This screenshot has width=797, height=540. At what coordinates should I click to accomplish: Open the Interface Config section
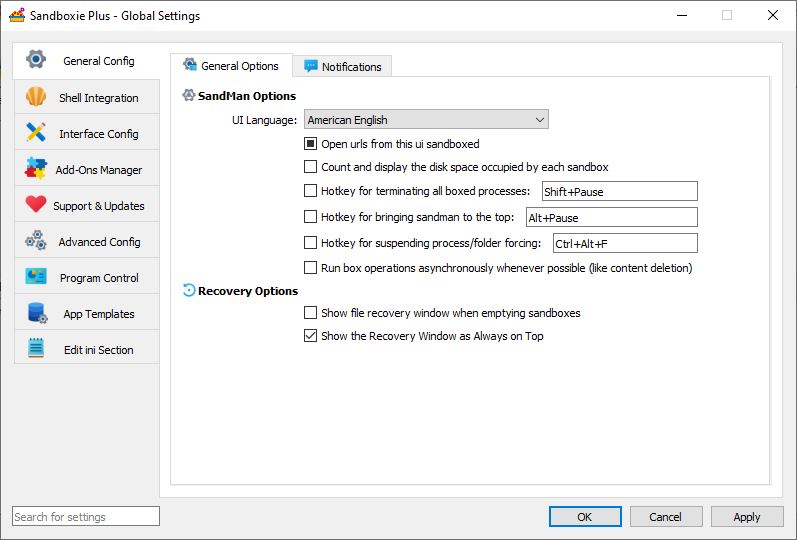tap(87, 133)
